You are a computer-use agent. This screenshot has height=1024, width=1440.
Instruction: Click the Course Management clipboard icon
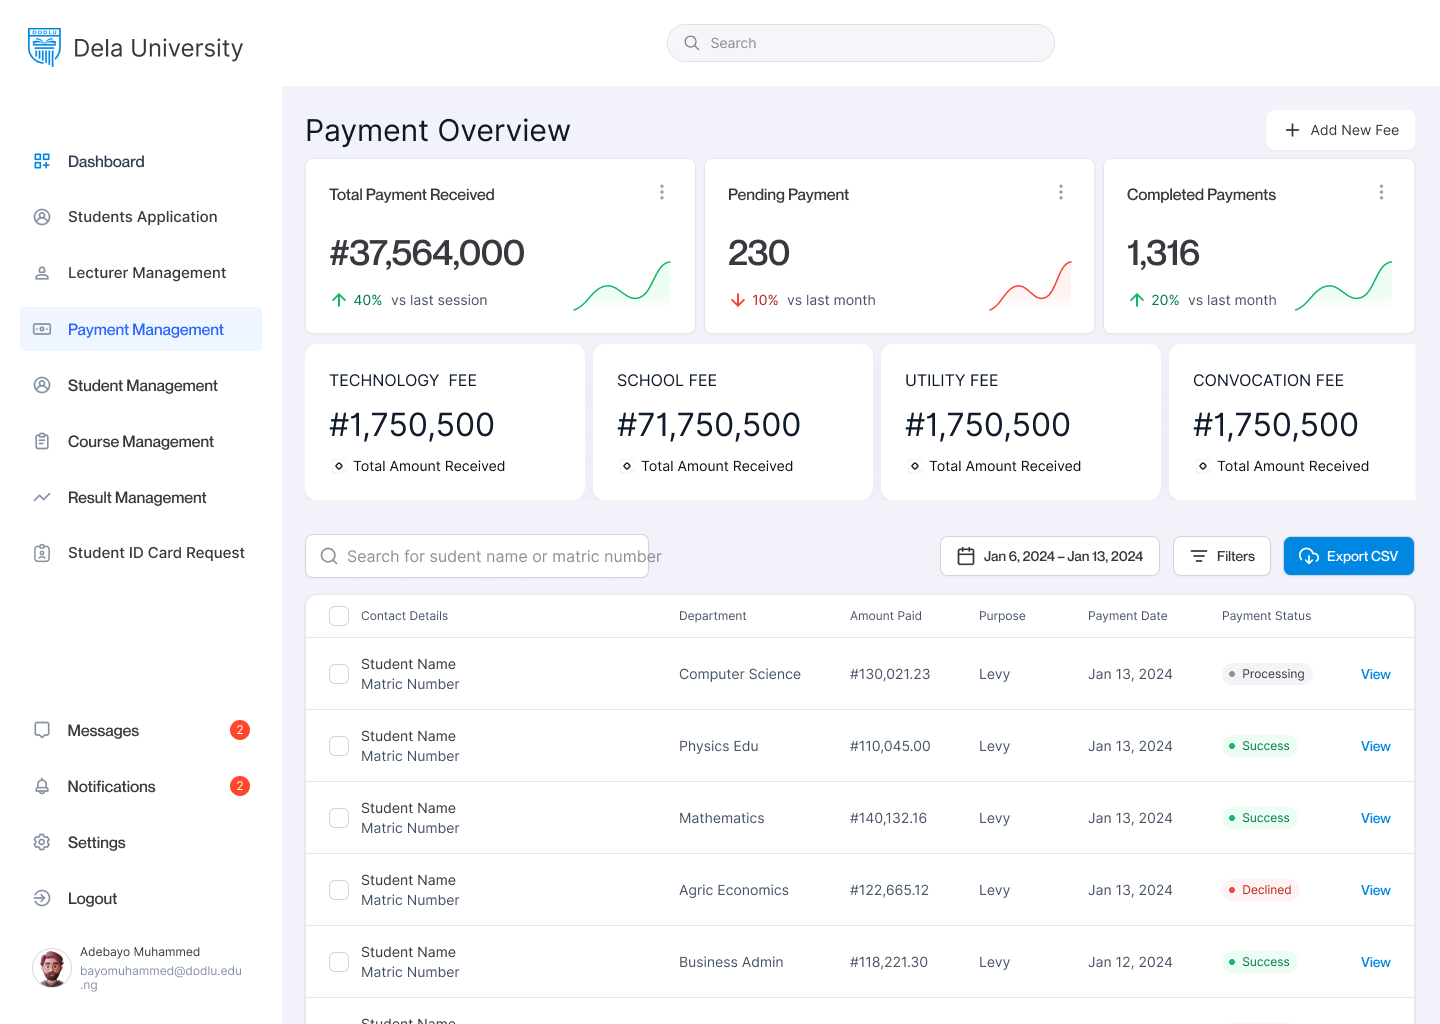pos(42,441)
